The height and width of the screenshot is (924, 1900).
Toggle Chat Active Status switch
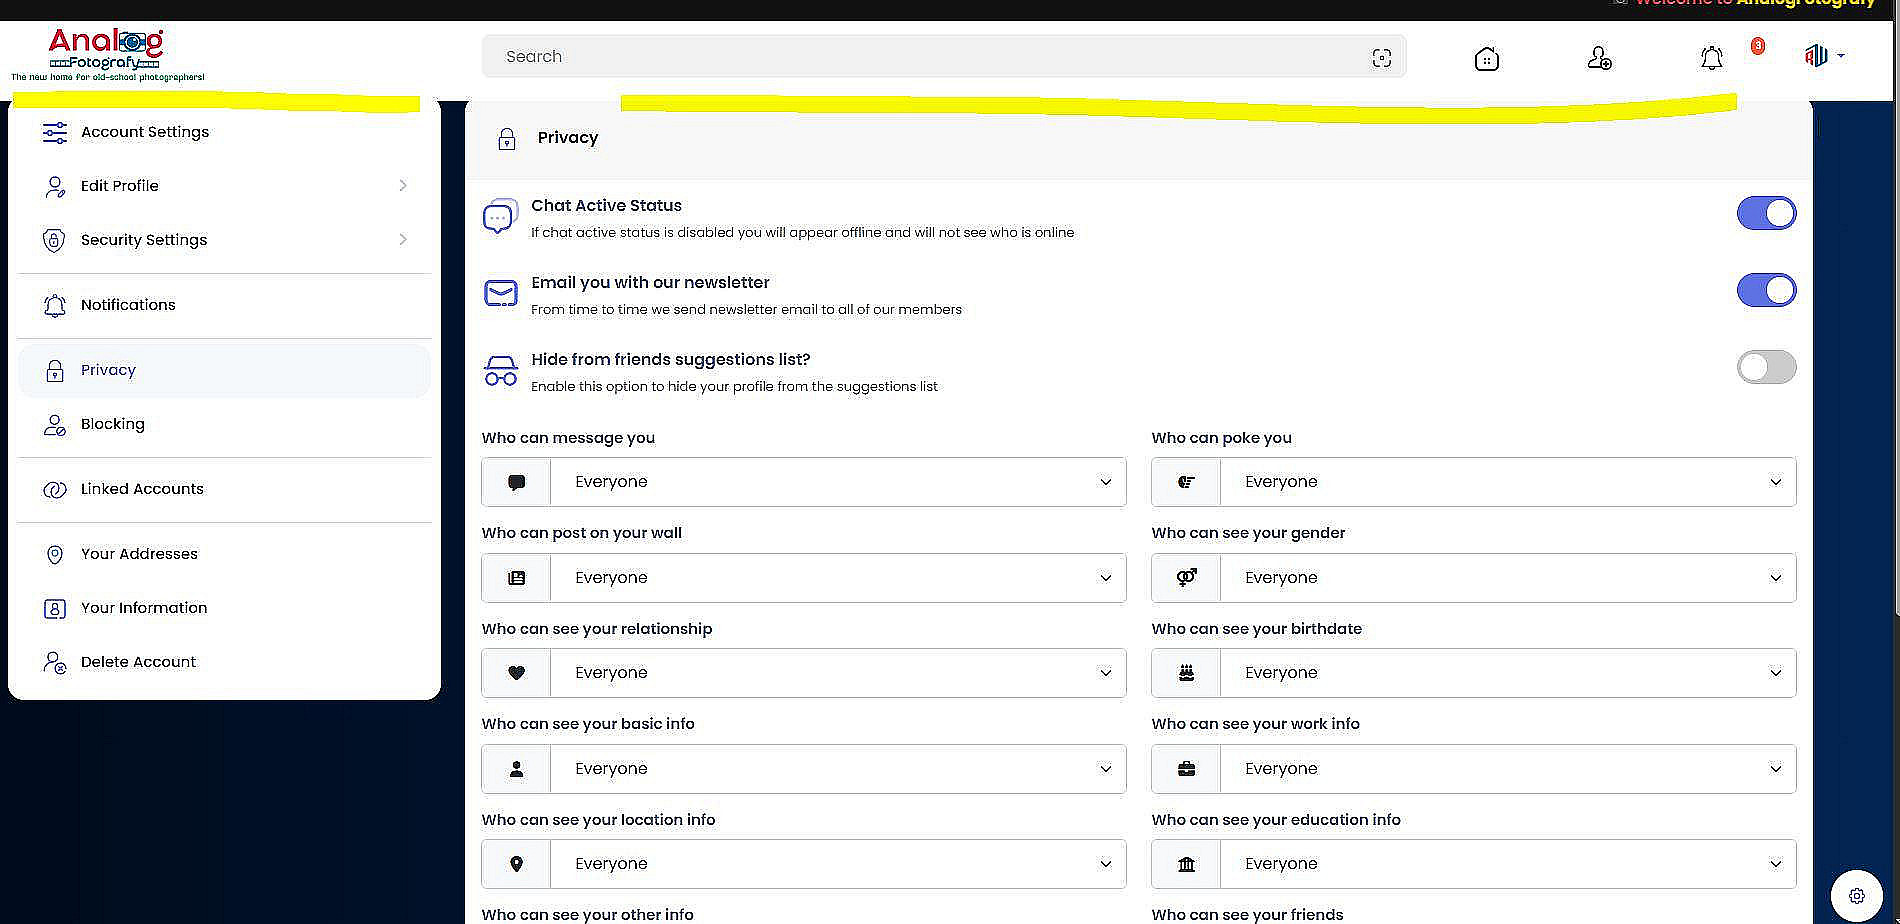point(1766,213)
